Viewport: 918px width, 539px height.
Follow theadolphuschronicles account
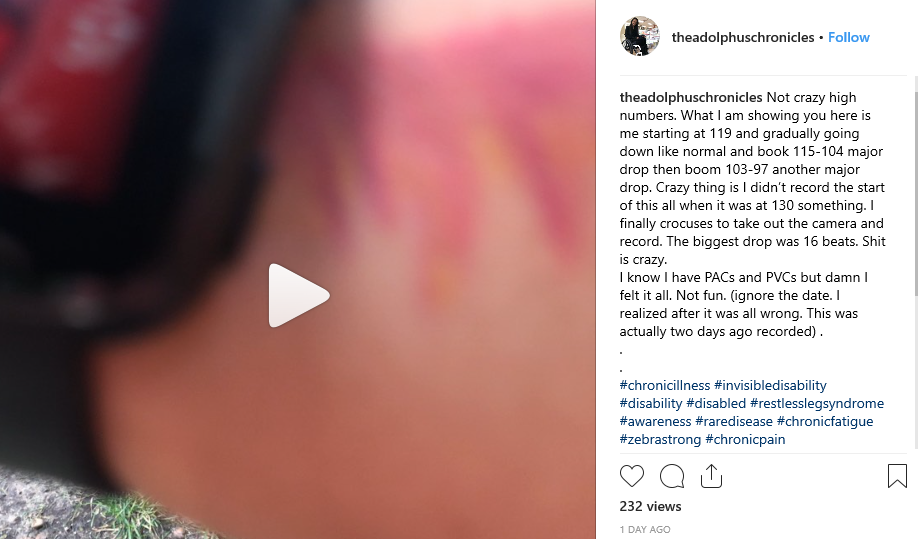tap(848, 37)
